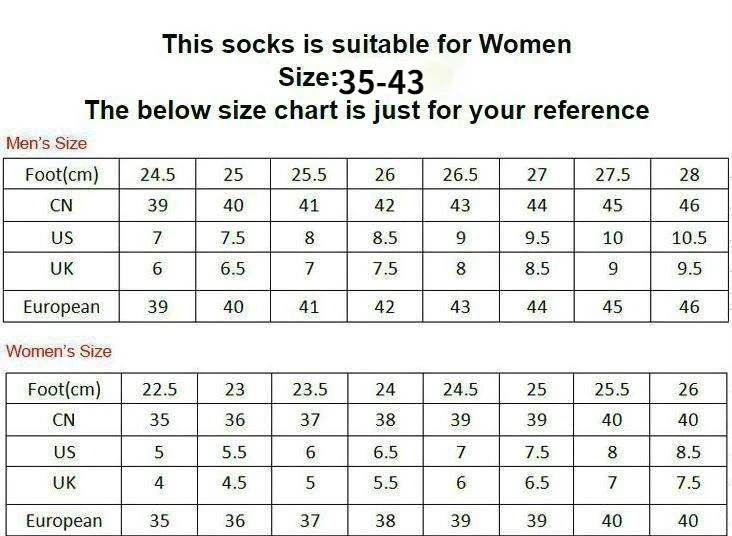Select CN row label in Men's table

(x=63, y=206)
